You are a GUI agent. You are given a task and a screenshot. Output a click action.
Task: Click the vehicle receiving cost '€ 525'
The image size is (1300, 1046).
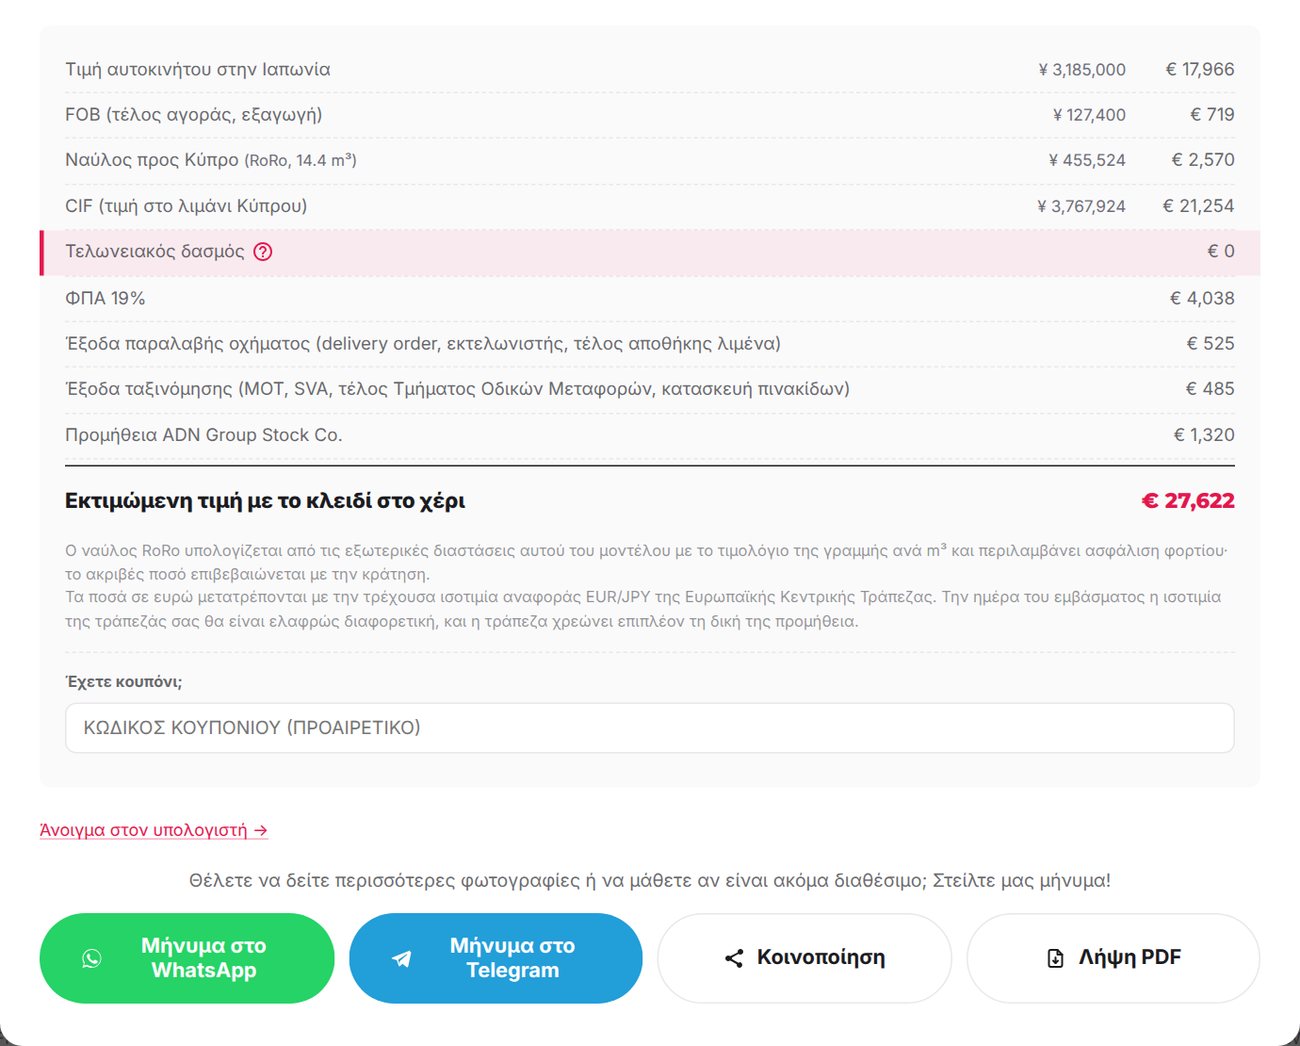coord(1210,344)
